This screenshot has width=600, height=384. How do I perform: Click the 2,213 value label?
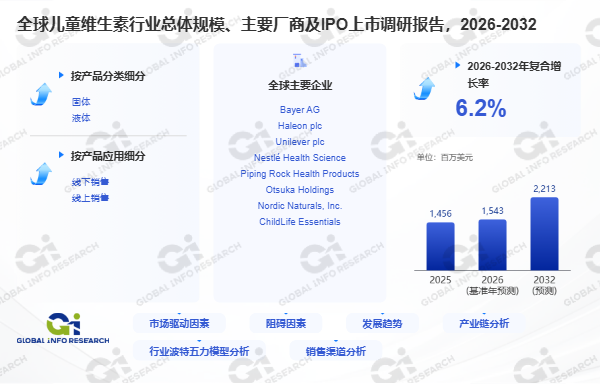[544, 189]
